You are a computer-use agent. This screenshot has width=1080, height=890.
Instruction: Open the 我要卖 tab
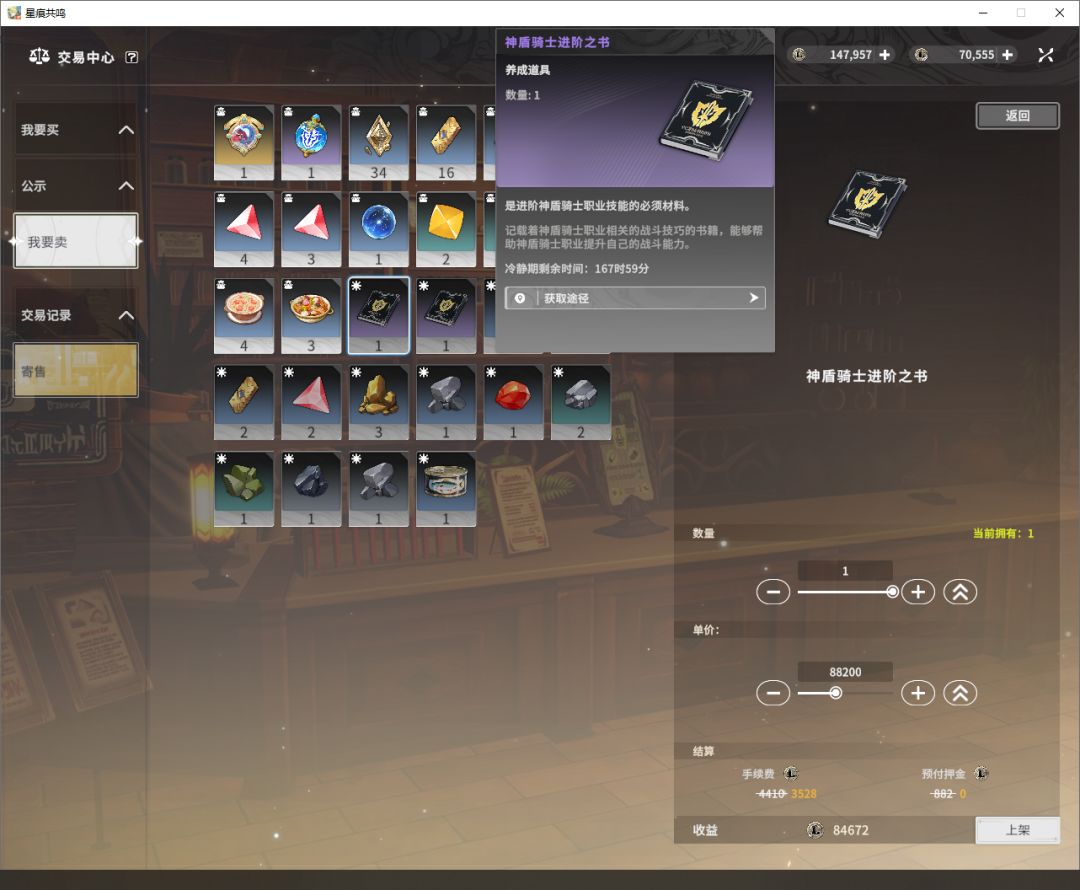76,242
